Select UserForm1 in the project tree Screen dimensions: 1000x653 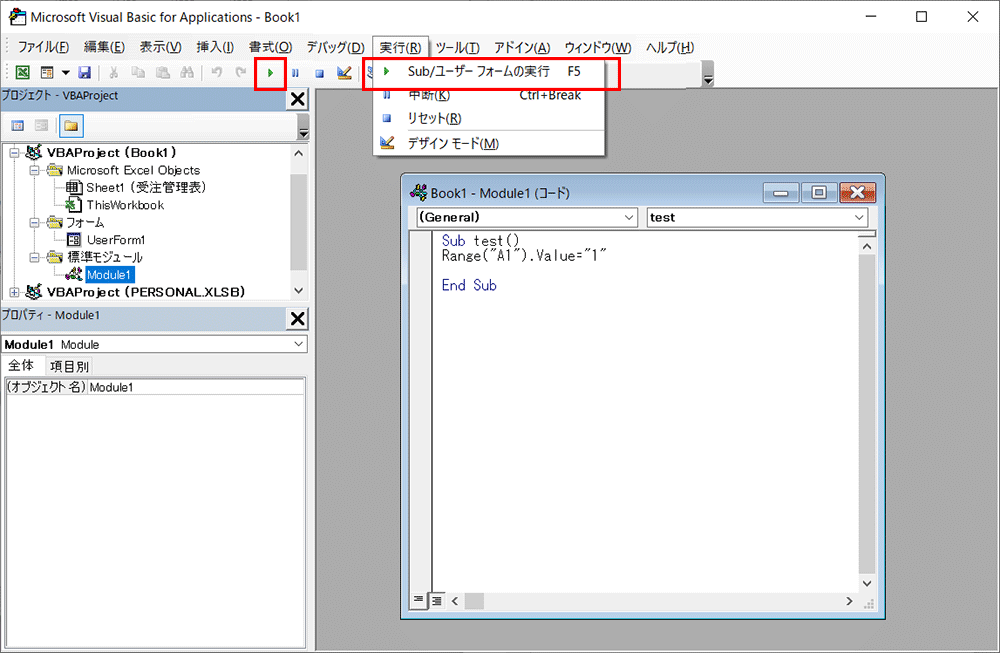pos(115,240)
